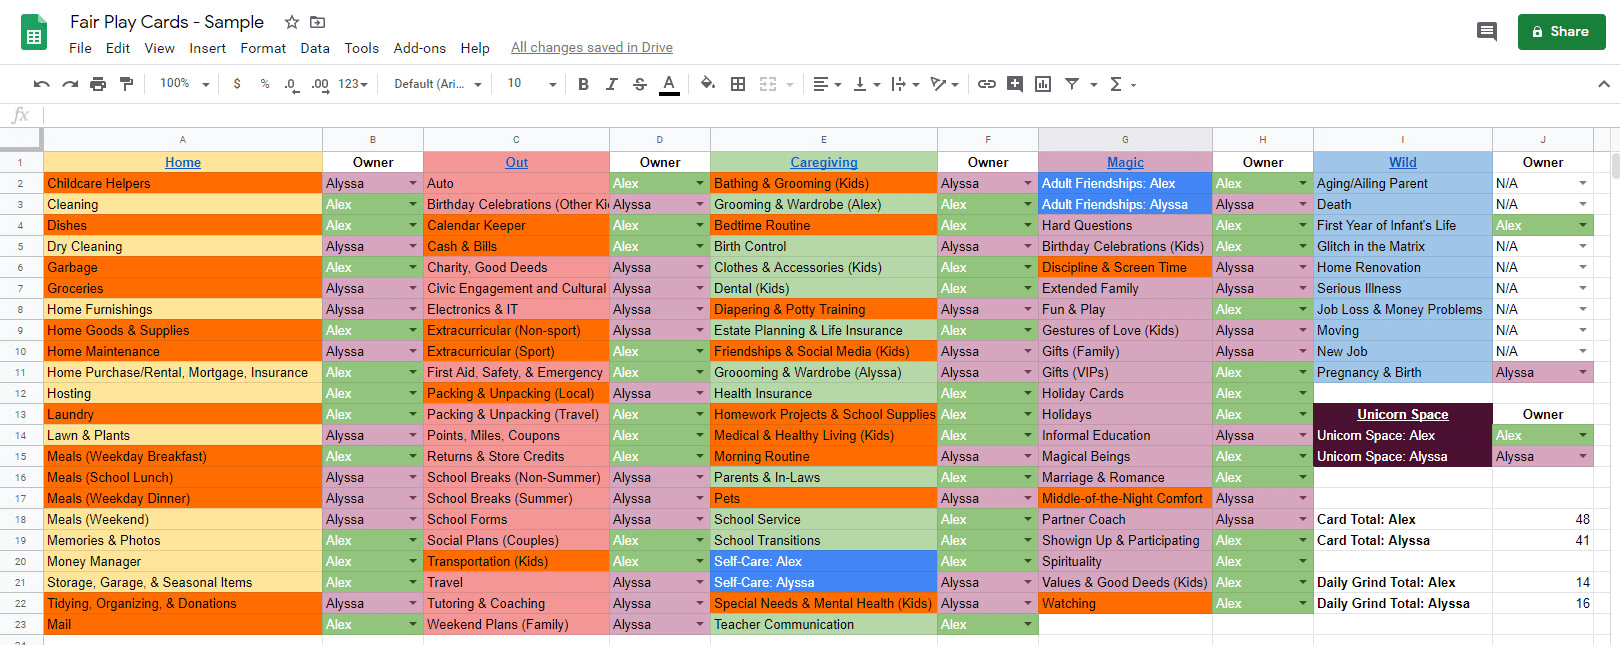Click the Magic header link

click(x=1126, y=163)
